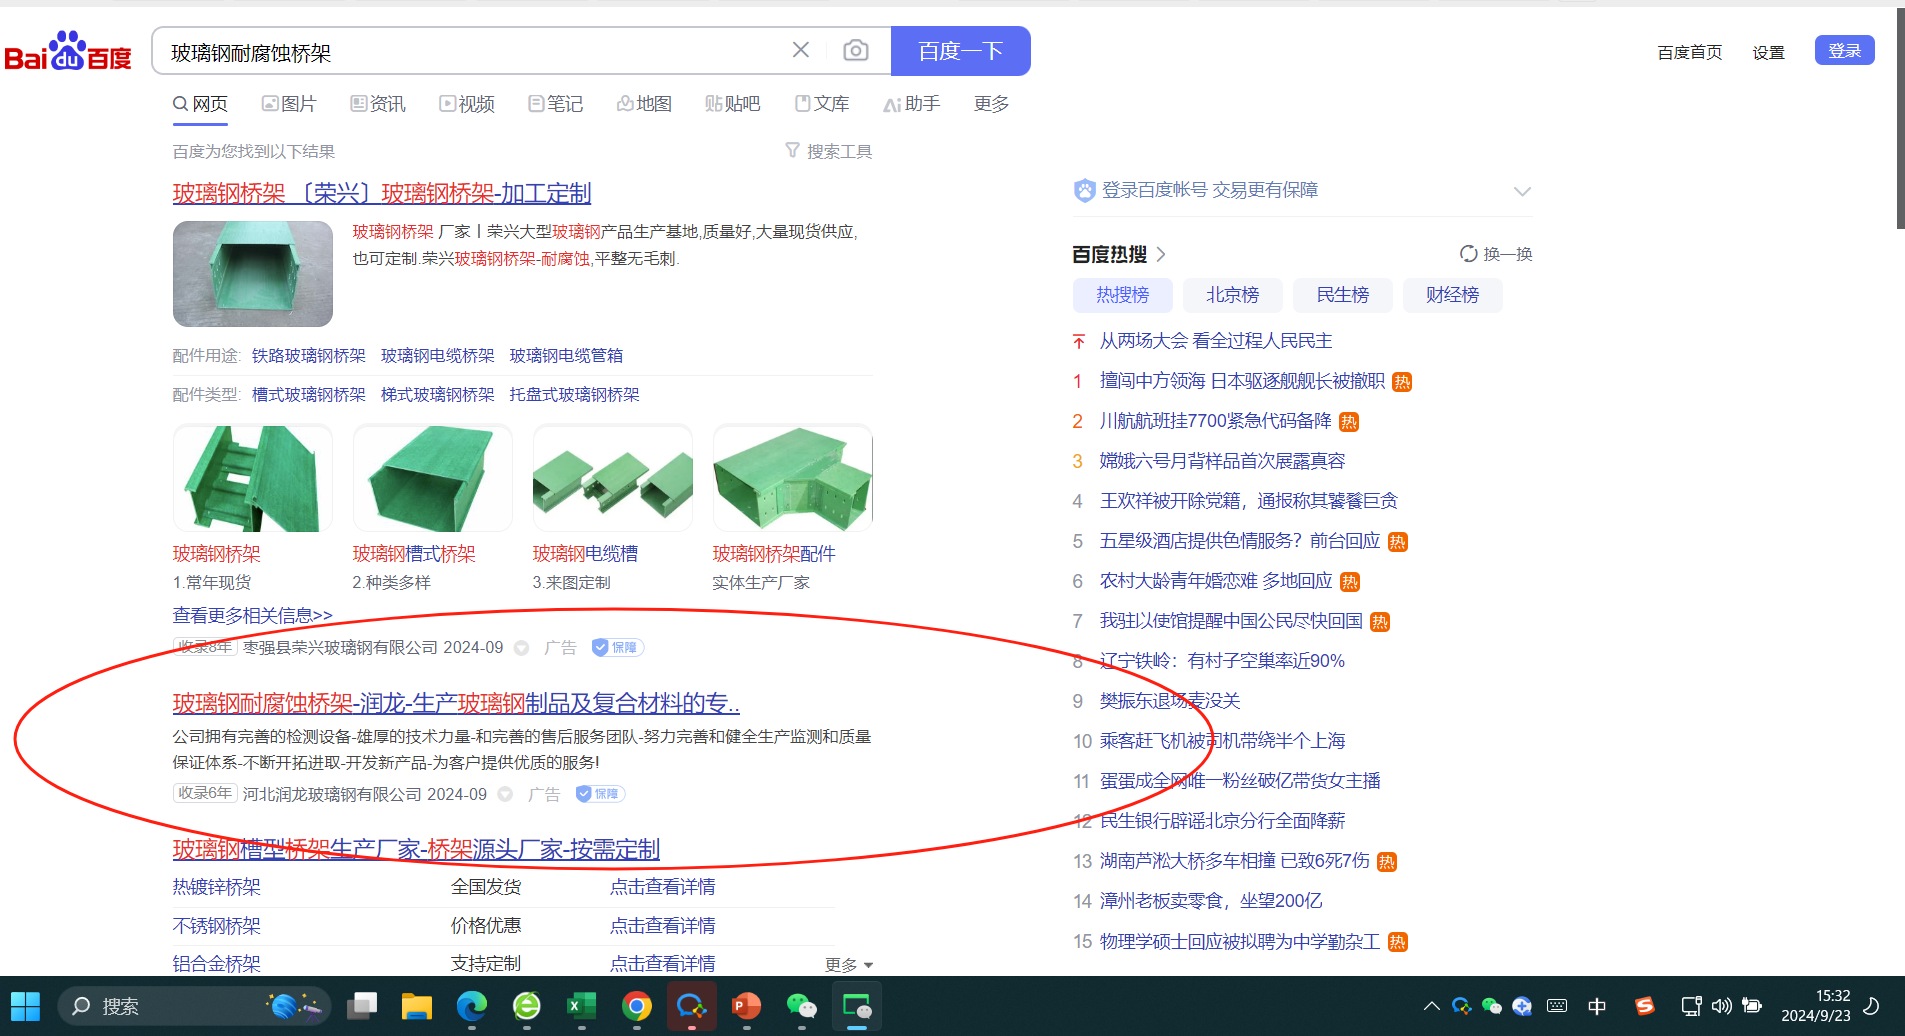Open the 玻璃钢耐腐蚀桥架-润龙 result link

(456, 704)
